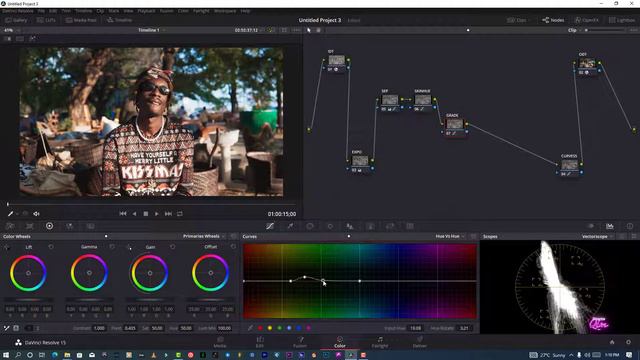Reset the Gamma color wheel

pos(112,247)
